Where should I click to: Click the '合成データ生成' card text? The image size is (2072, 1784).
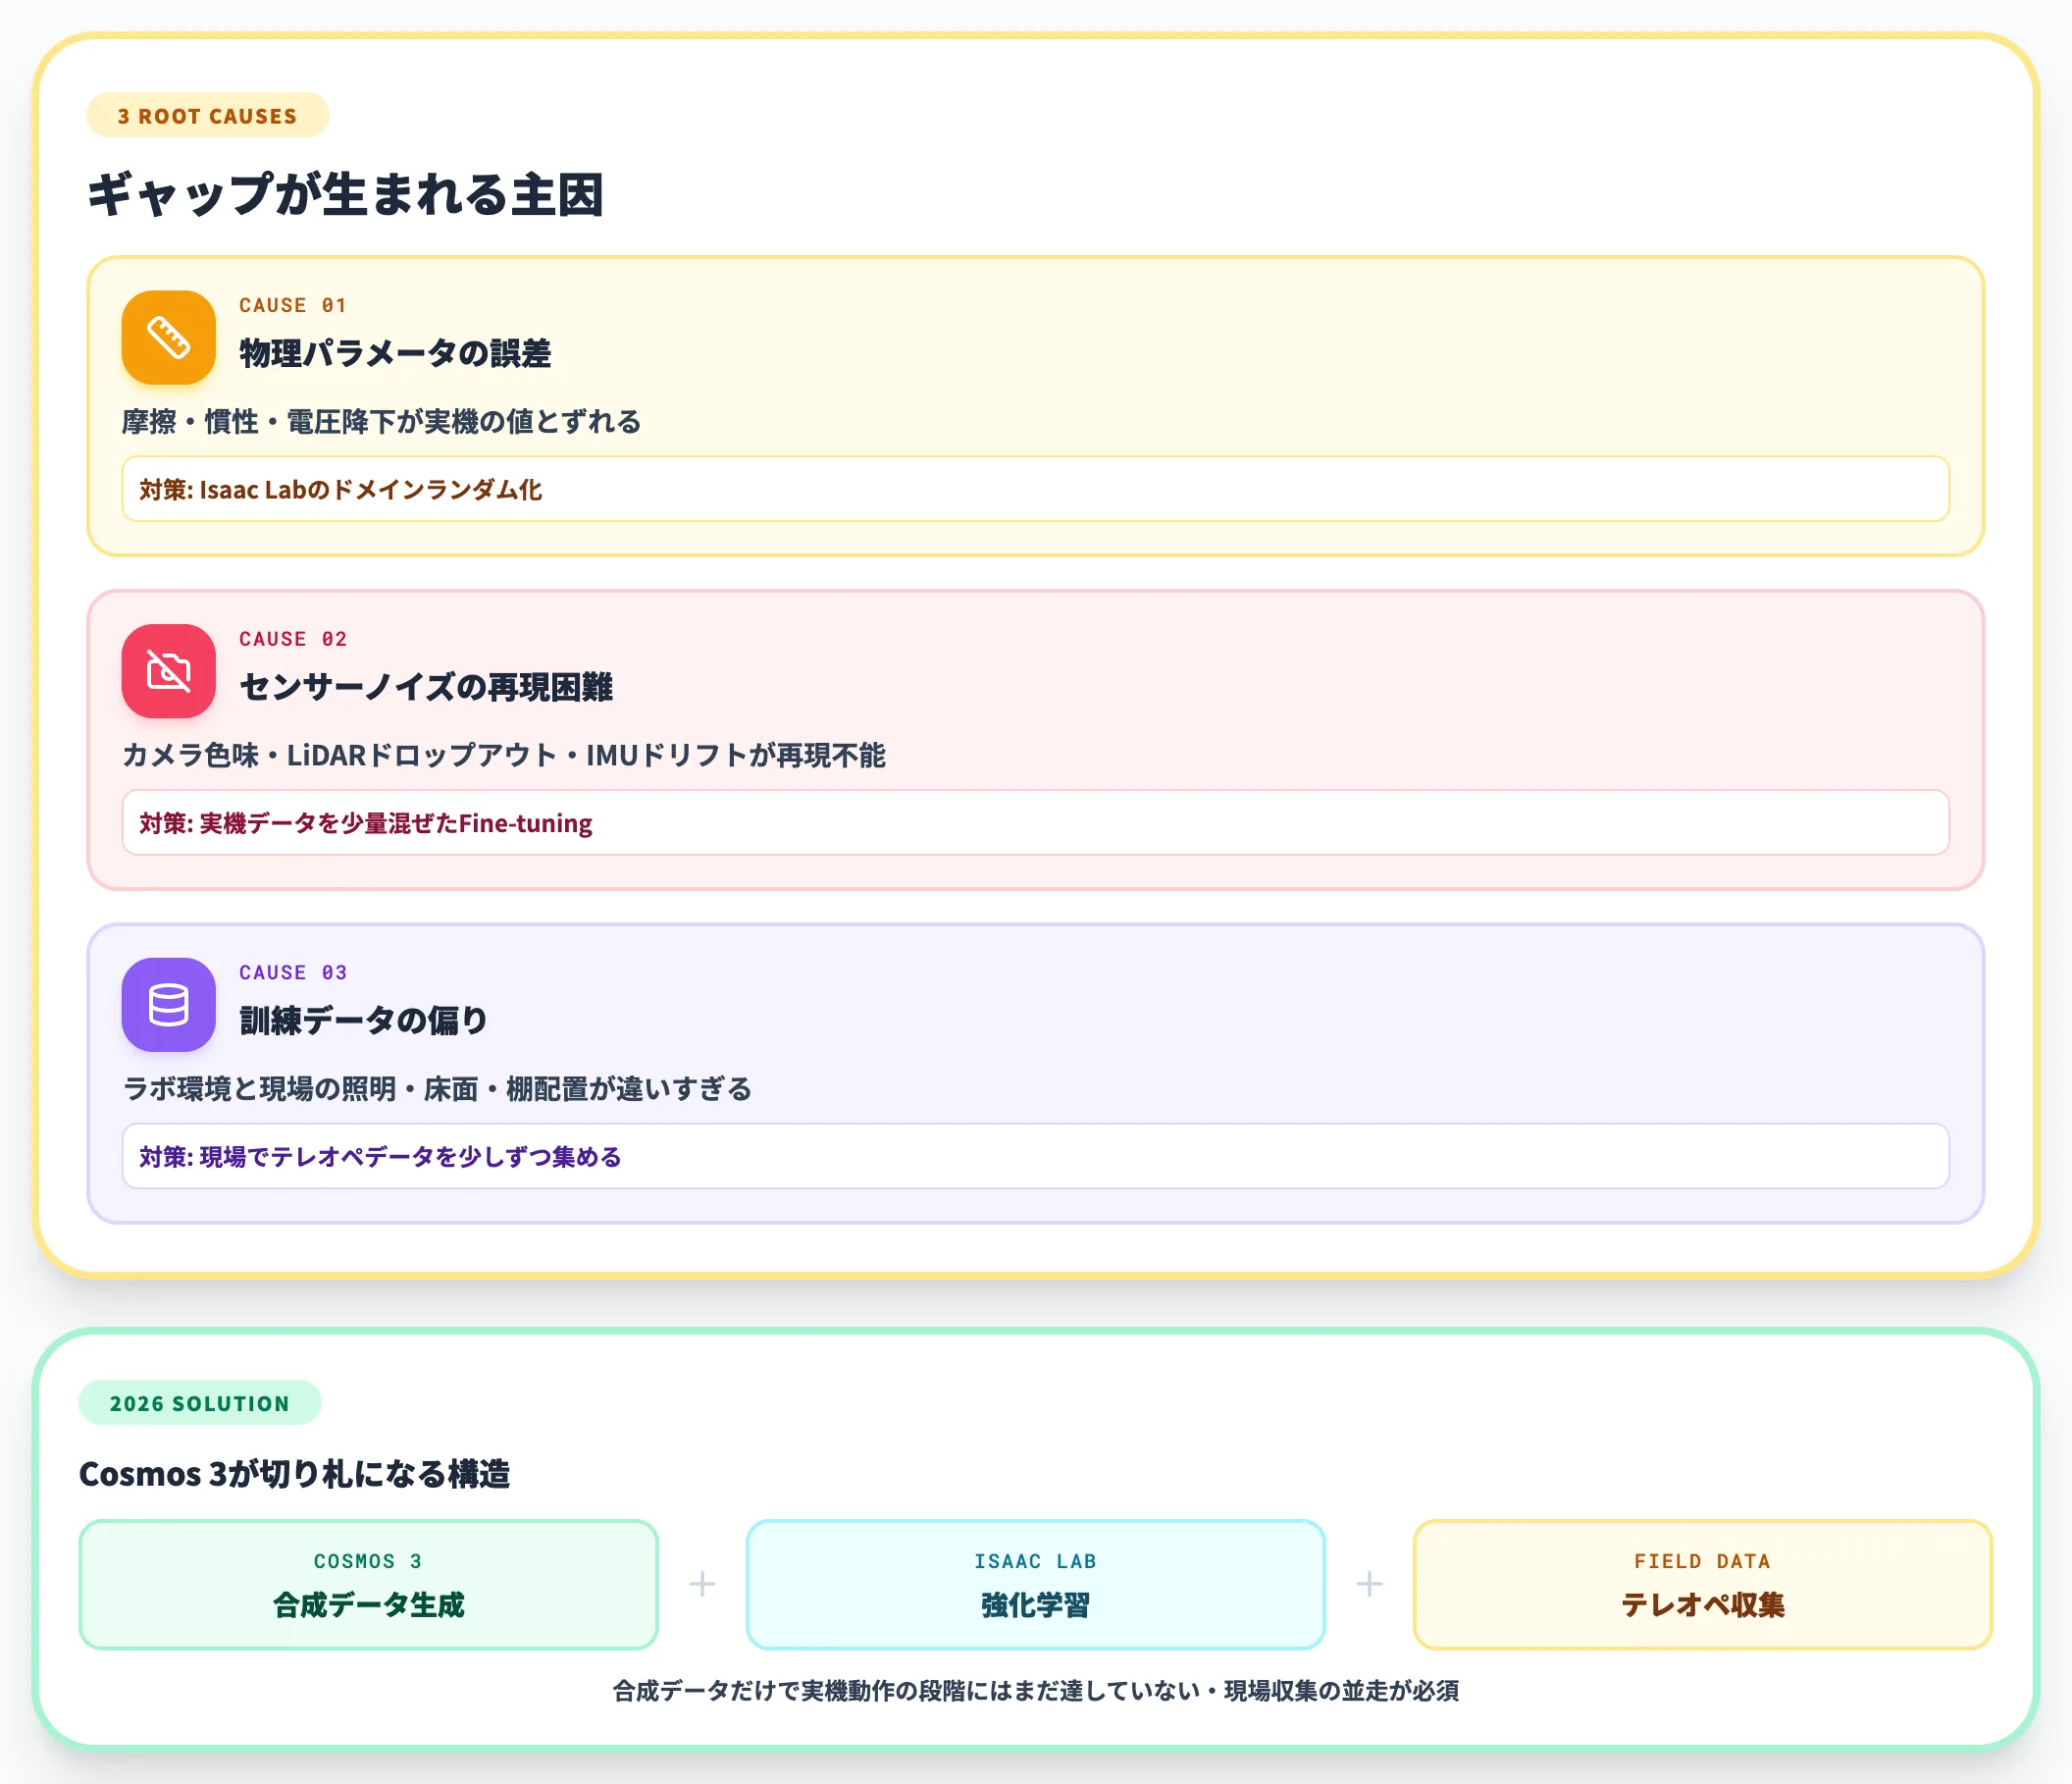tap(368, 1605)
